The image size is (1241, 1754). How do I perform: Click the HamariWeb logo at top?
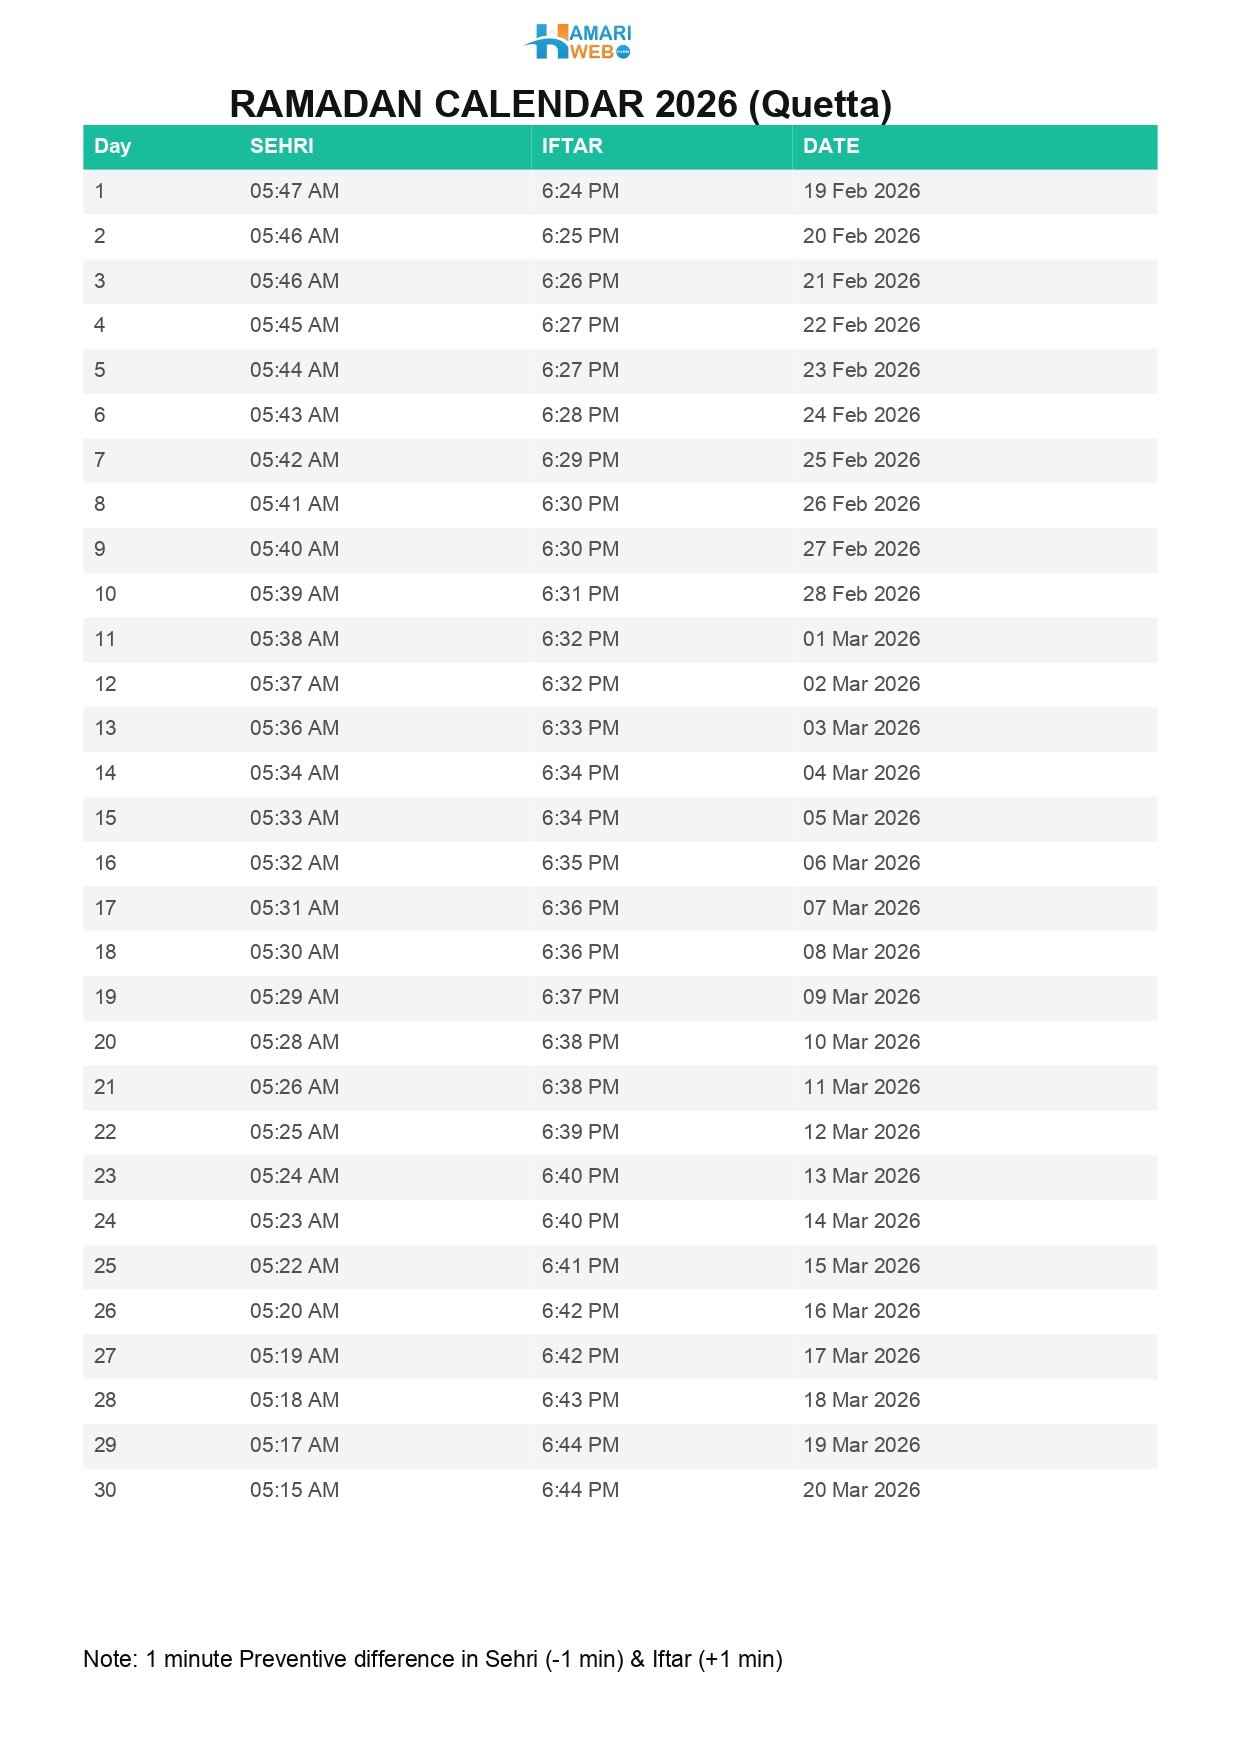(578, 42)
